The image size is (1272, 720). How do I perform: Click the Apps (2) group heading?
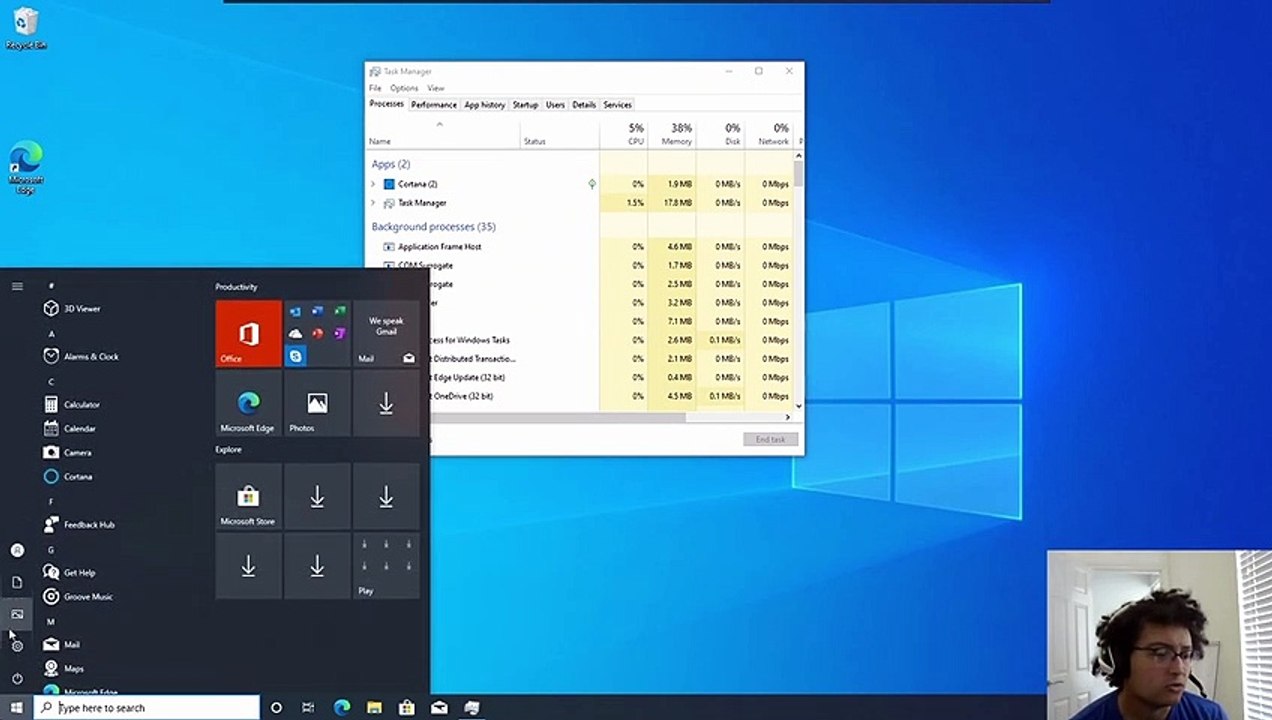pos(391,164)
